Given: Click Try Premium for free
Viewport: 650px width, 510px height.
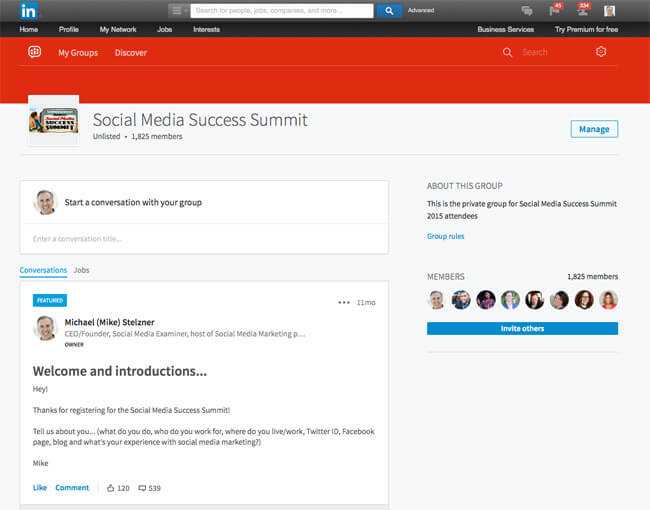Looking at the screenshot, I should click(x=587, y=29).
